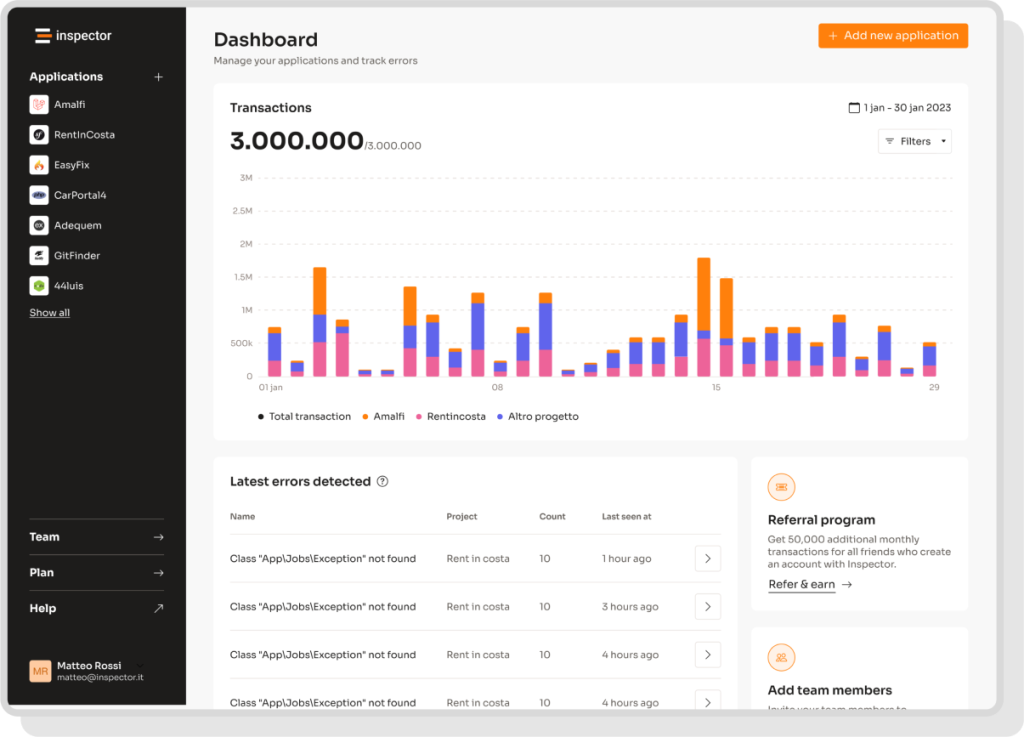The width and height of the screenshot is (1024, 737).
Task: Select the 44luis application icon
Action: point(40,285)
